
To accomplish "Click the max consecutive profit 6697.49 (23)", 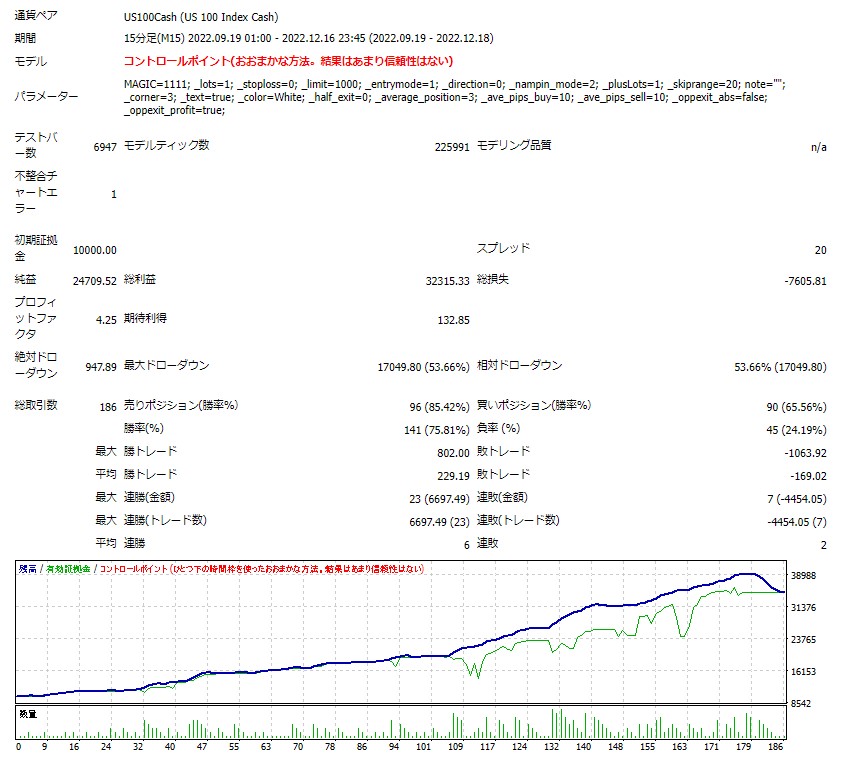I will (x=439, y=522).
